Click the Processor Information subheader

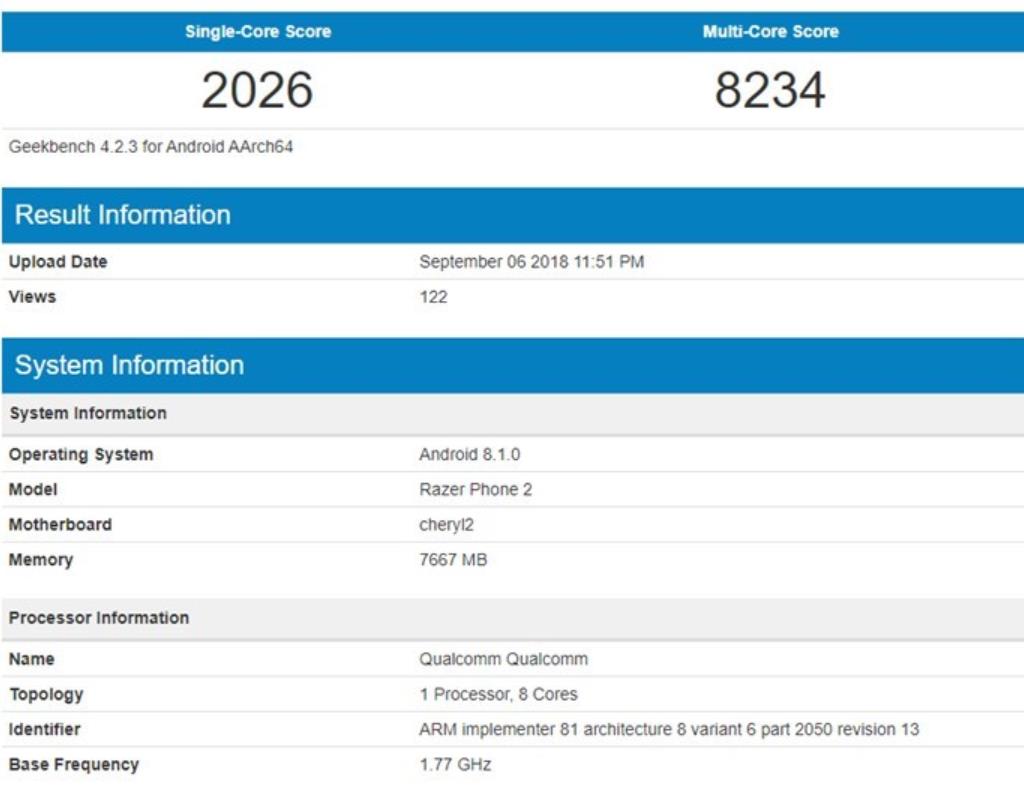[x=99, y=618]
